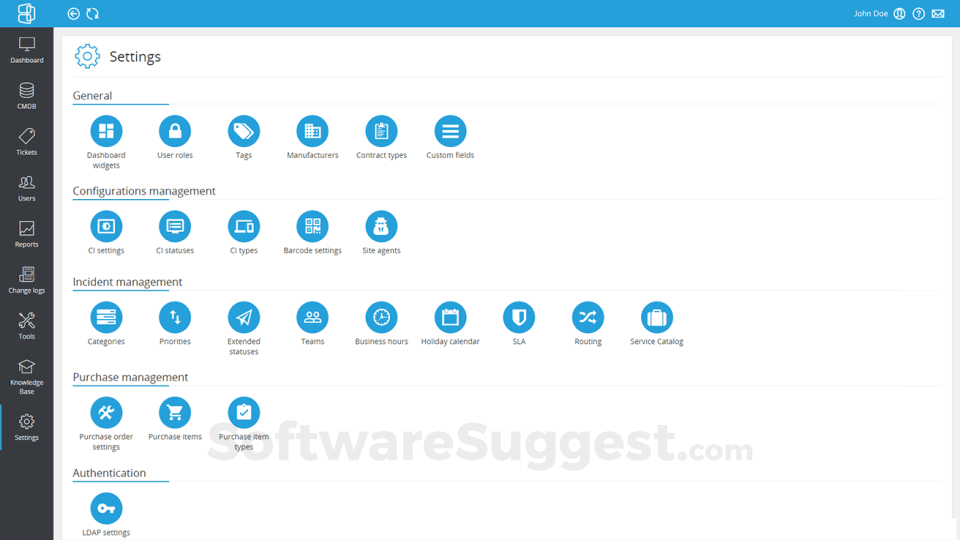Open the Holiday calendar

click(x=450, y=317)
